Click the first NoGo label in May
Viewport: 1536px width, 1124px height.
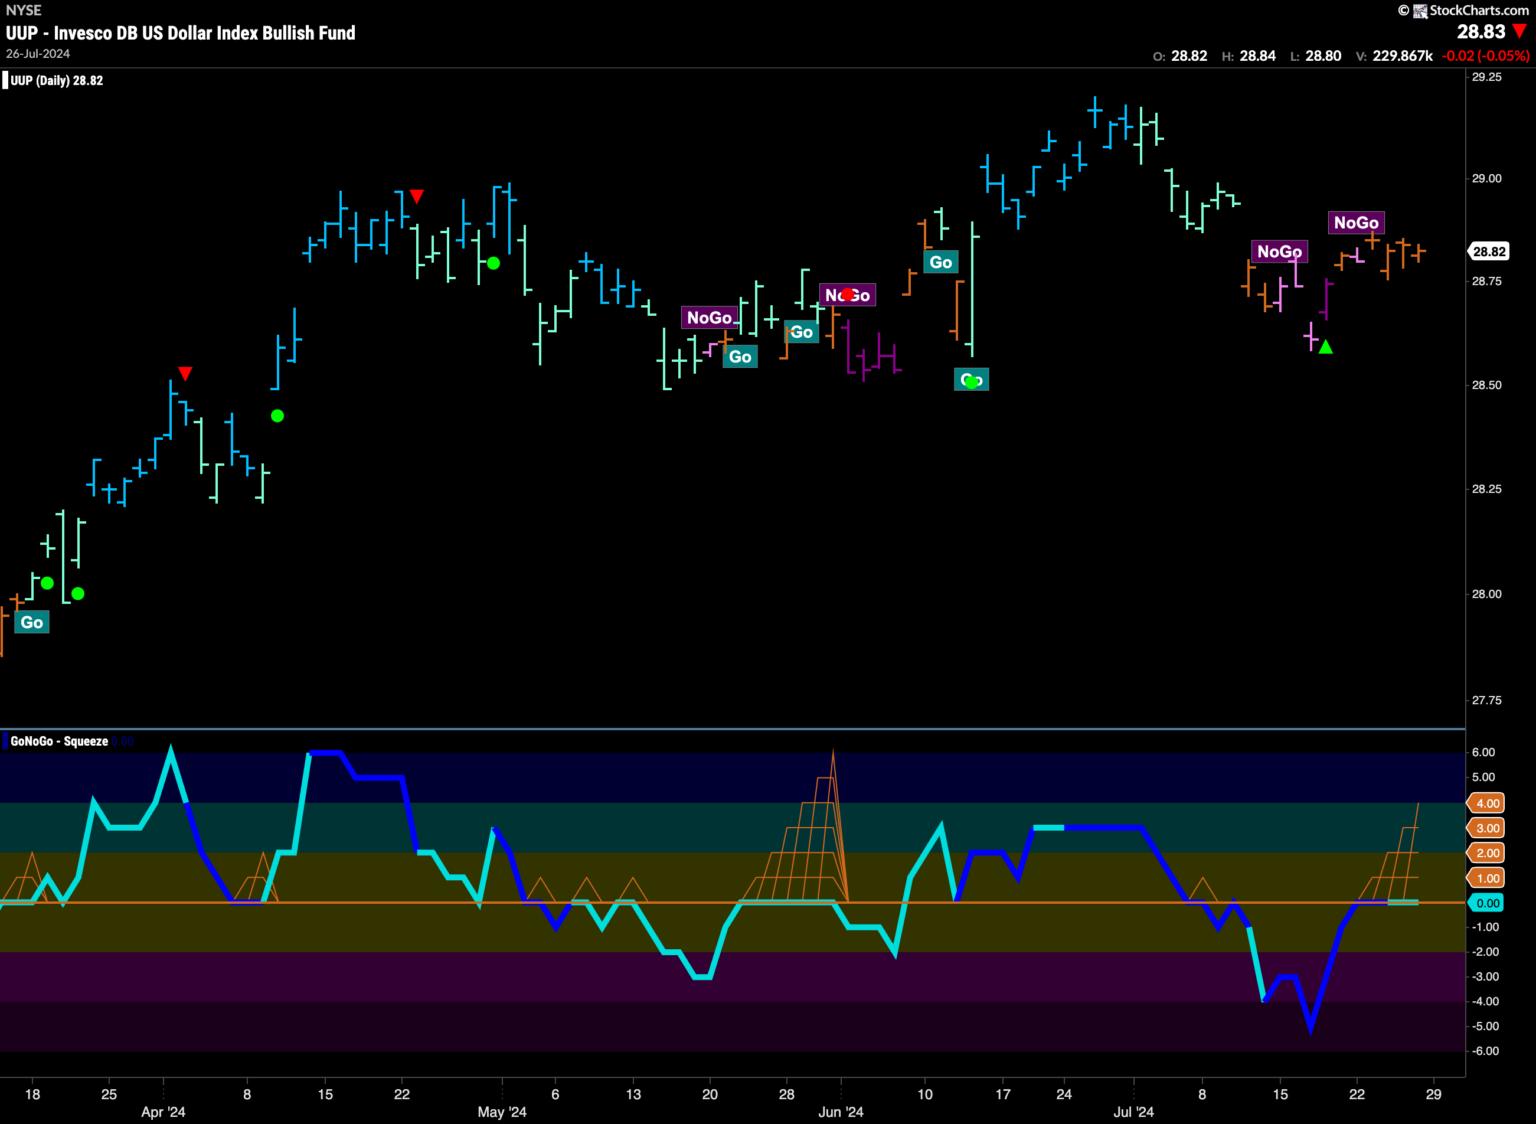click(708, 317)
